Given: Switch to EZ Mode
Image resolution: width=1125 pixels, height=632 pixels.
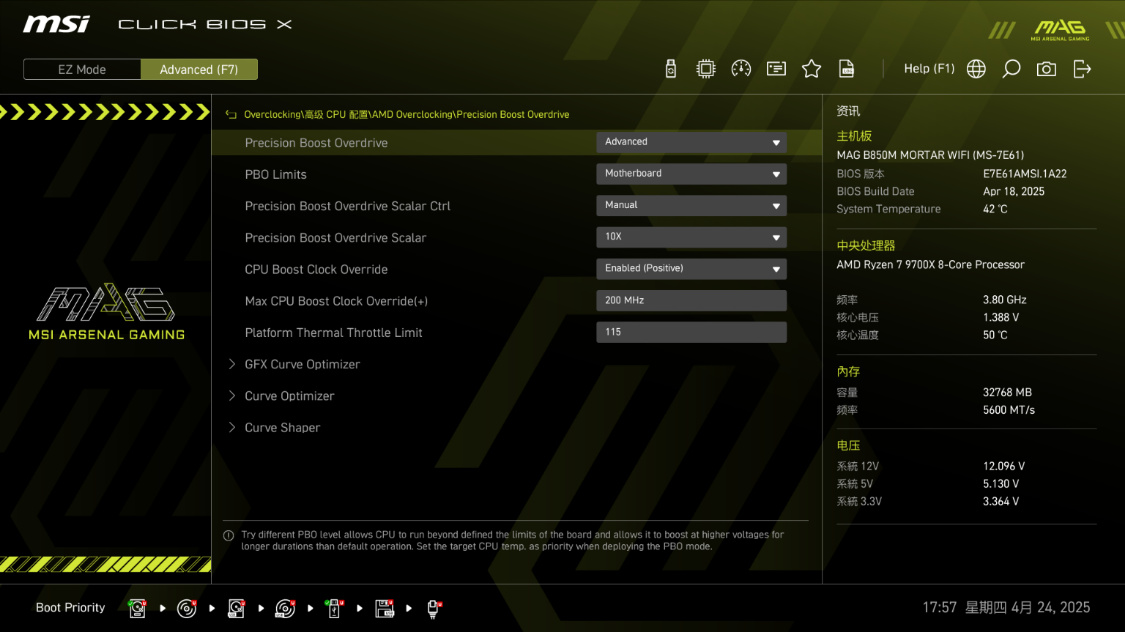Looking at the screenshot, I should tap(82, 70).
